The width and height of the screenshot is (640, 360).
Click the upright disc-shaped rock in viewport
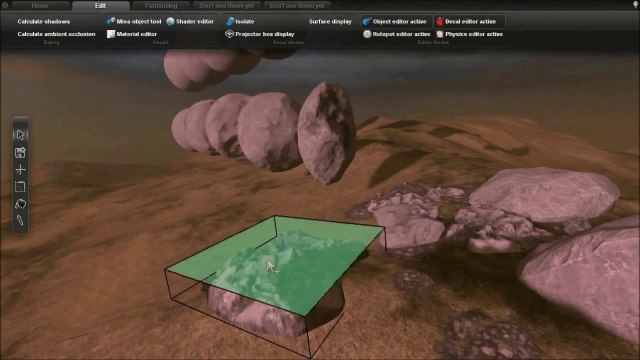click(x=327, y=132)
